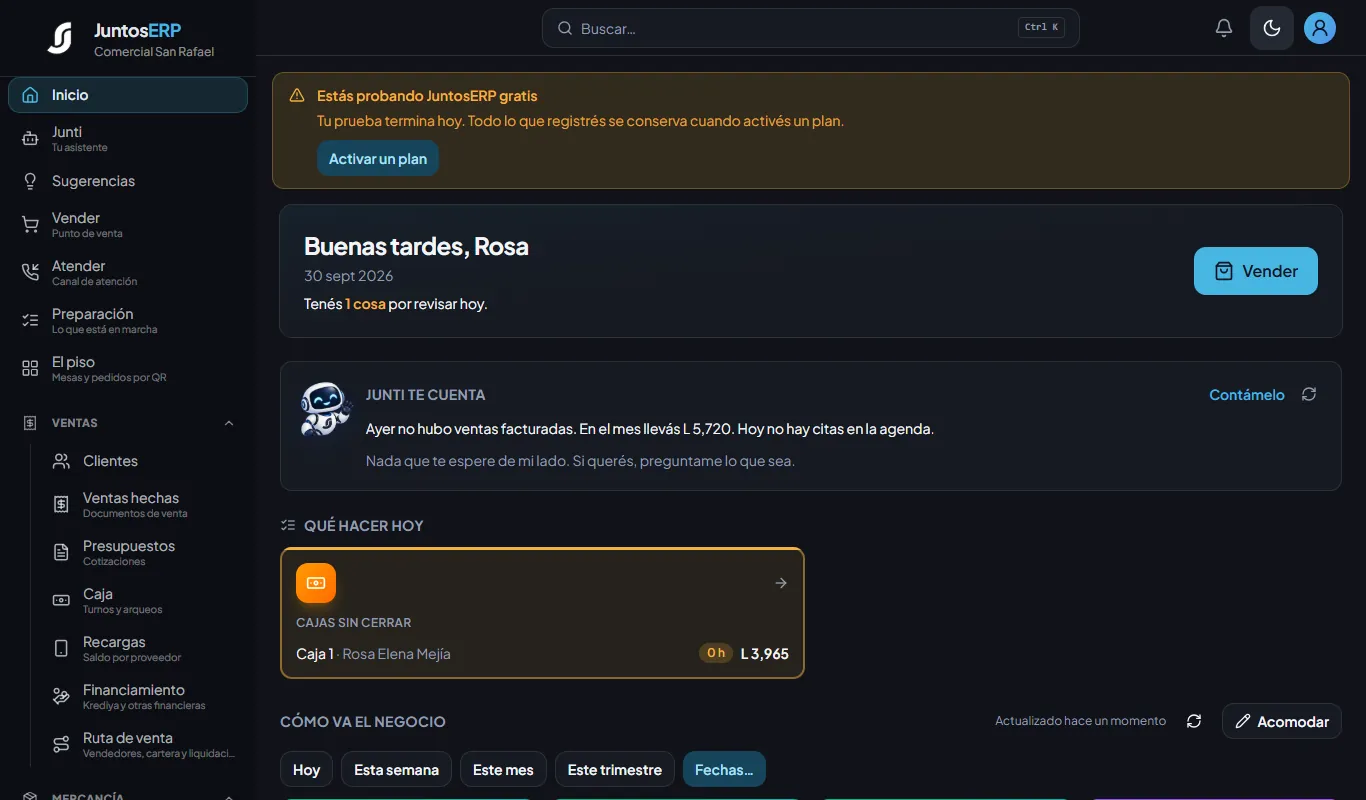Open Financiamiento hand-coin icon
The image size is (1366, 800).
pos(62,697)
